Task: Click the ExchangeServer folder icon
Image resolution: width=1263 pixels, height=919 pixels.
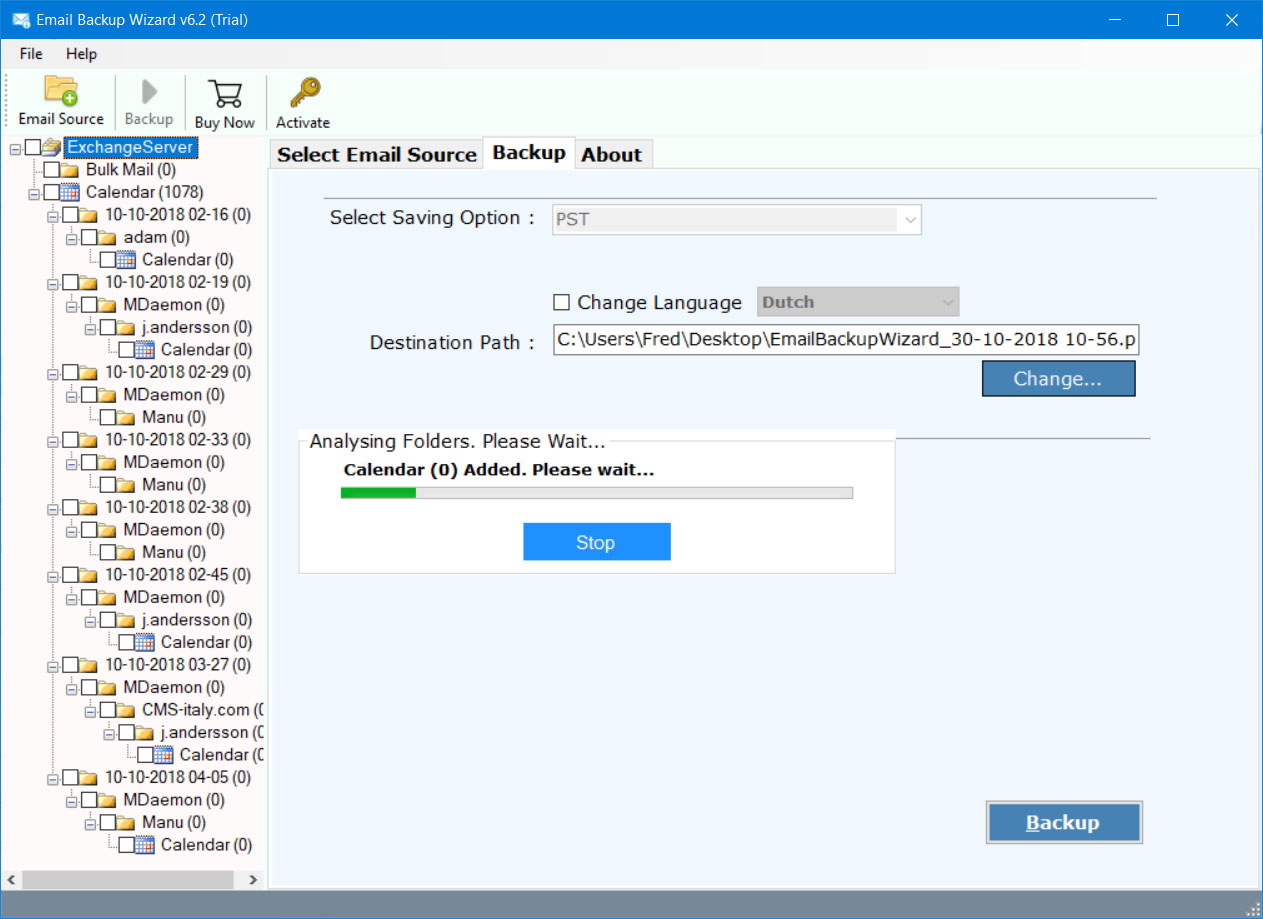Action: 51,148
